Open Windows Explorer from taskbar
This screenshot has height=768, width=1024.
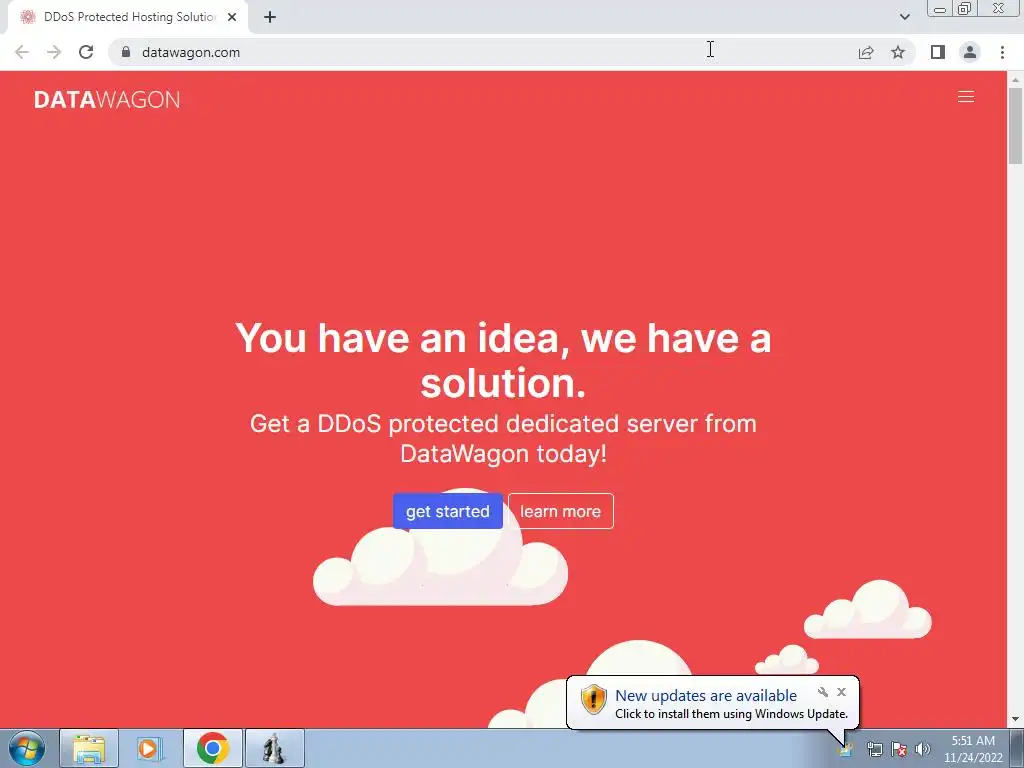click(89, 748)
